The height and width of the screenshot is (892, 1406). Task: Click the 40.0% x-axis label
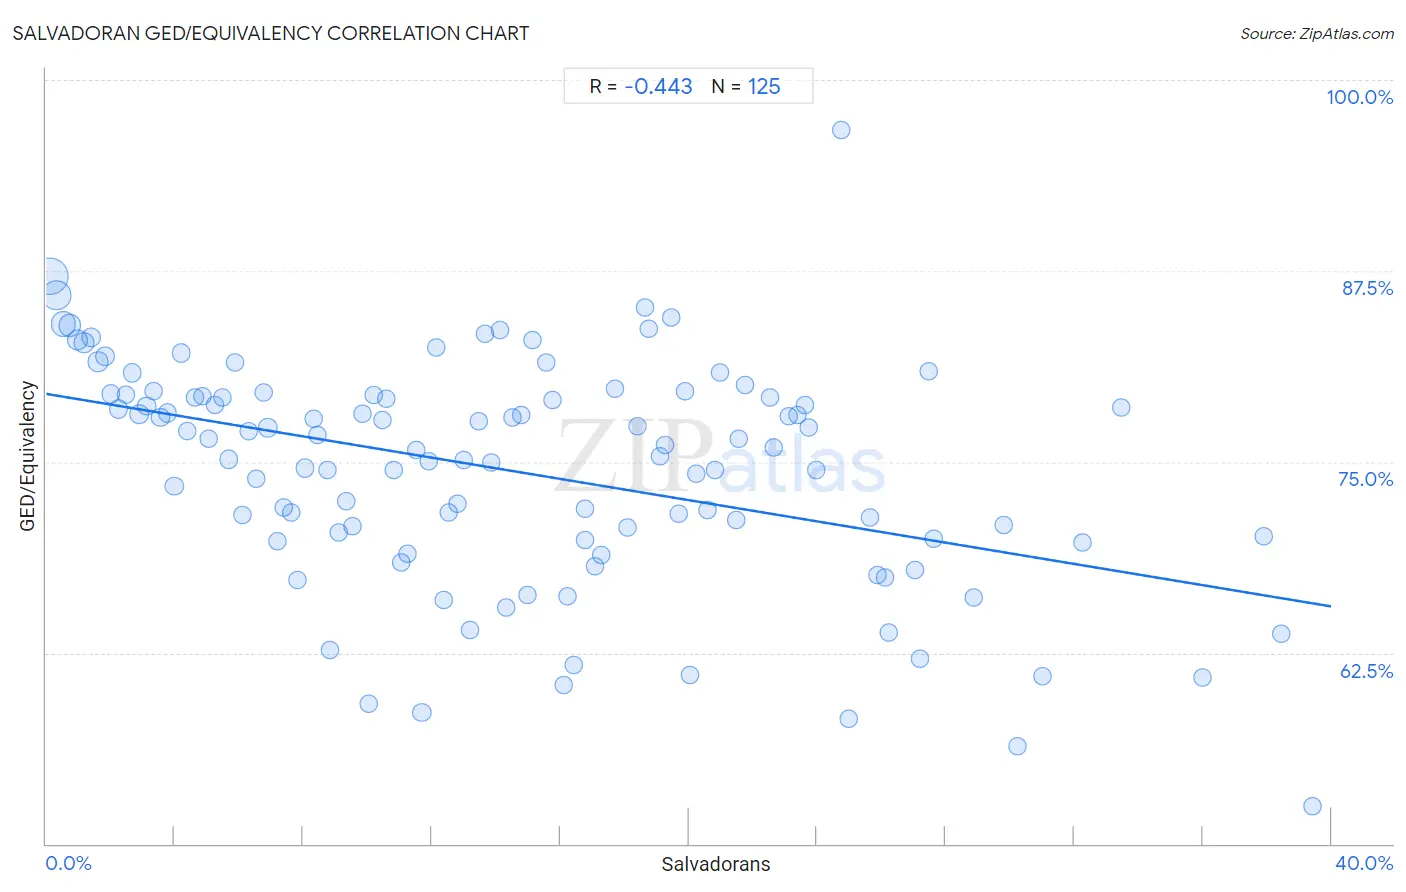pos(1364,863)
